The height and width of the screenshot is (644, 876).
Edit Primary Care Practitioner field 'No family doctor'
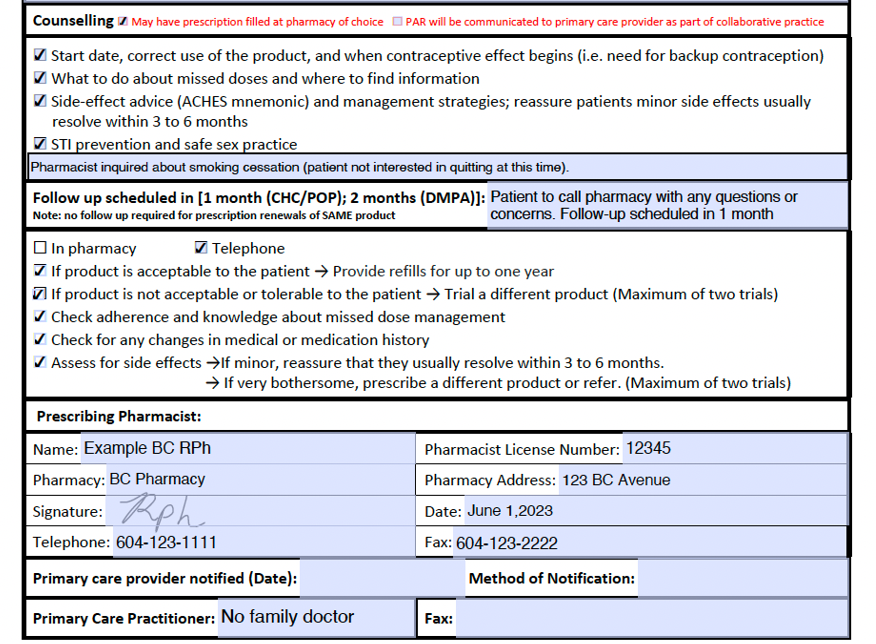click(316, 618)
